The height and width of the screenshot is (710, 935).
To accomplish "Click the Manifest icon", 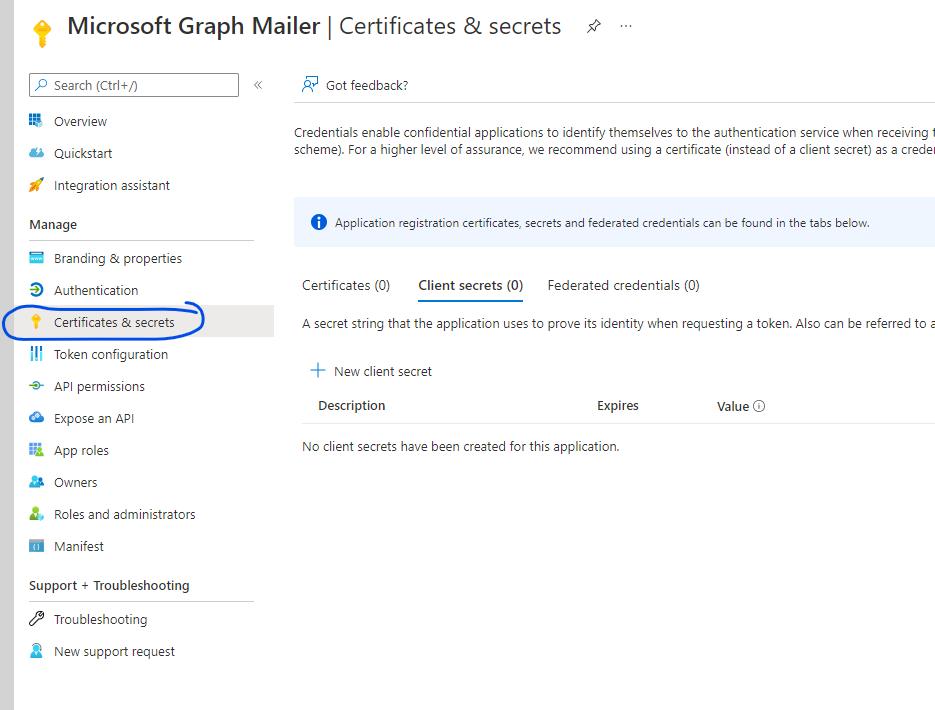I will coord(36,545).
